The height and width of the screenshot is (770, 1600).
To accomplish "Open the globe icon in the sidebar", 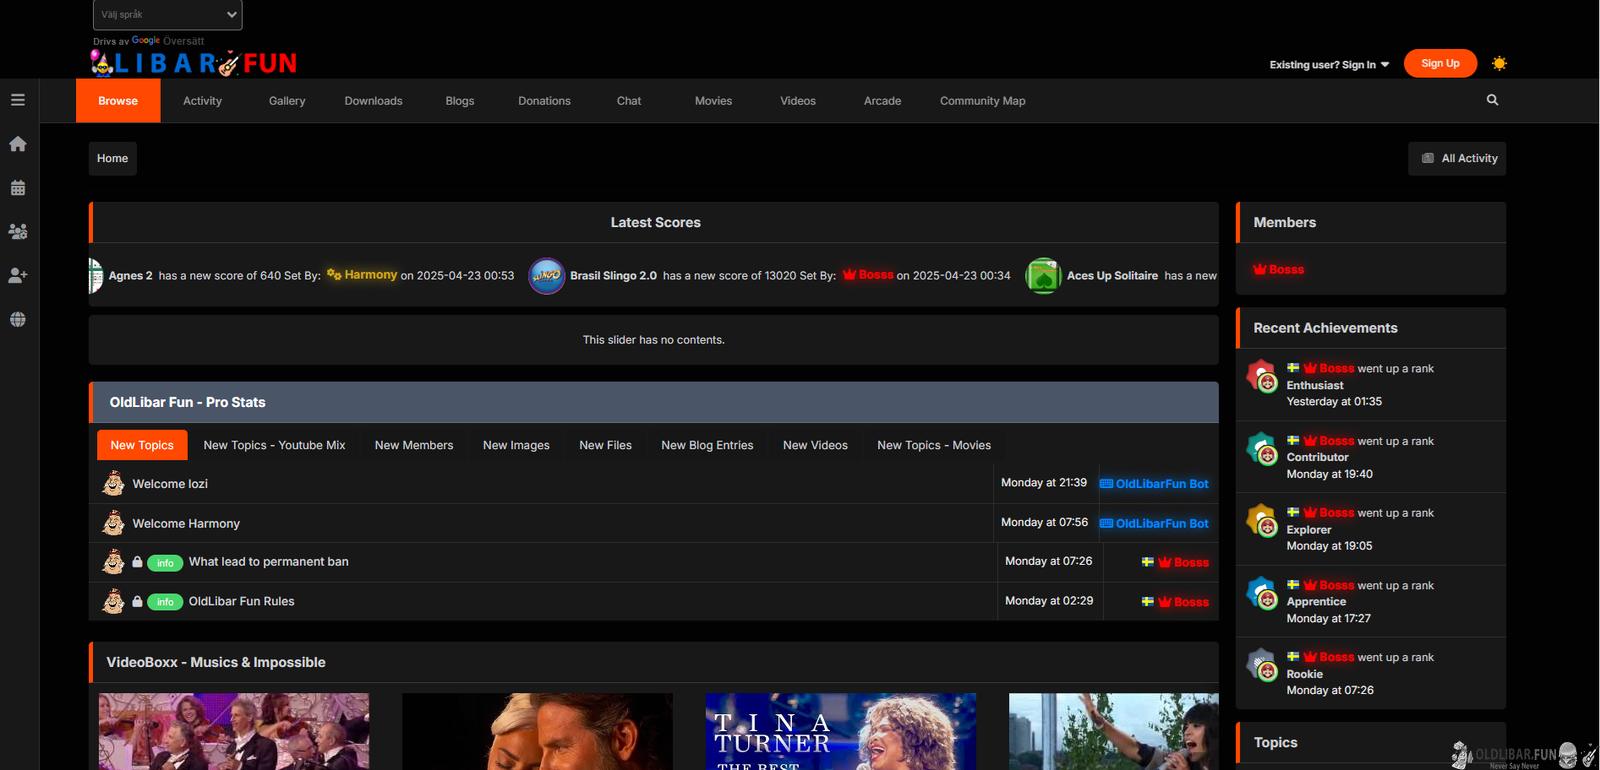I will 18,320.
